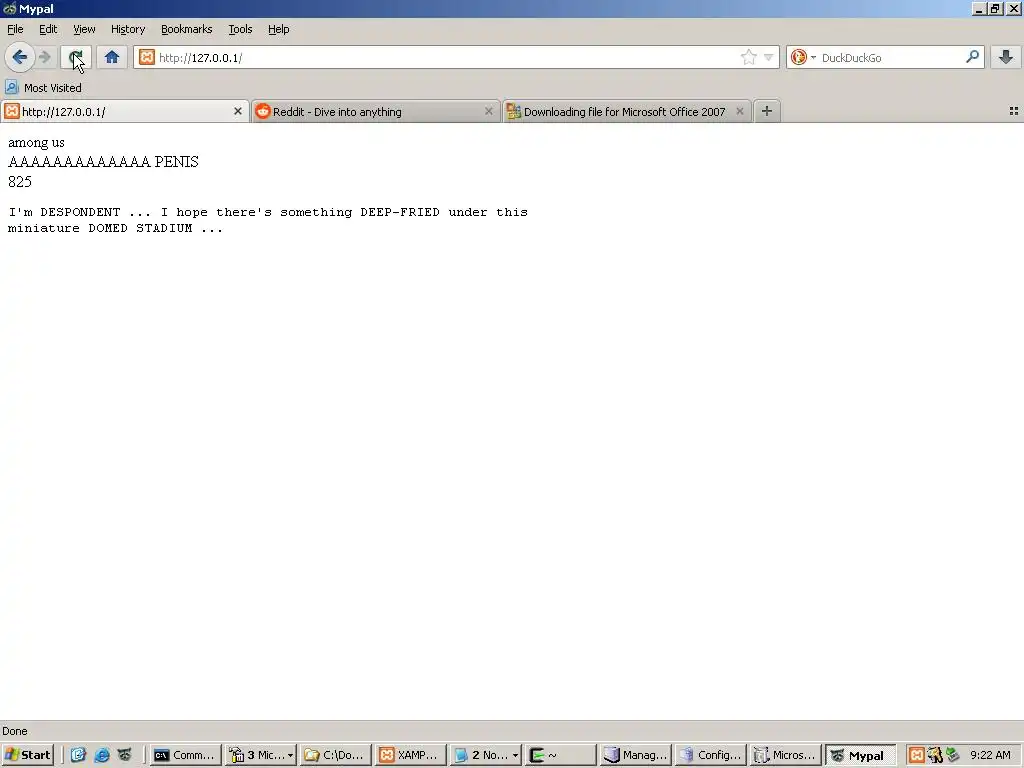Click the 'miniature DOMED STADIUM' text line

point(115,228)
